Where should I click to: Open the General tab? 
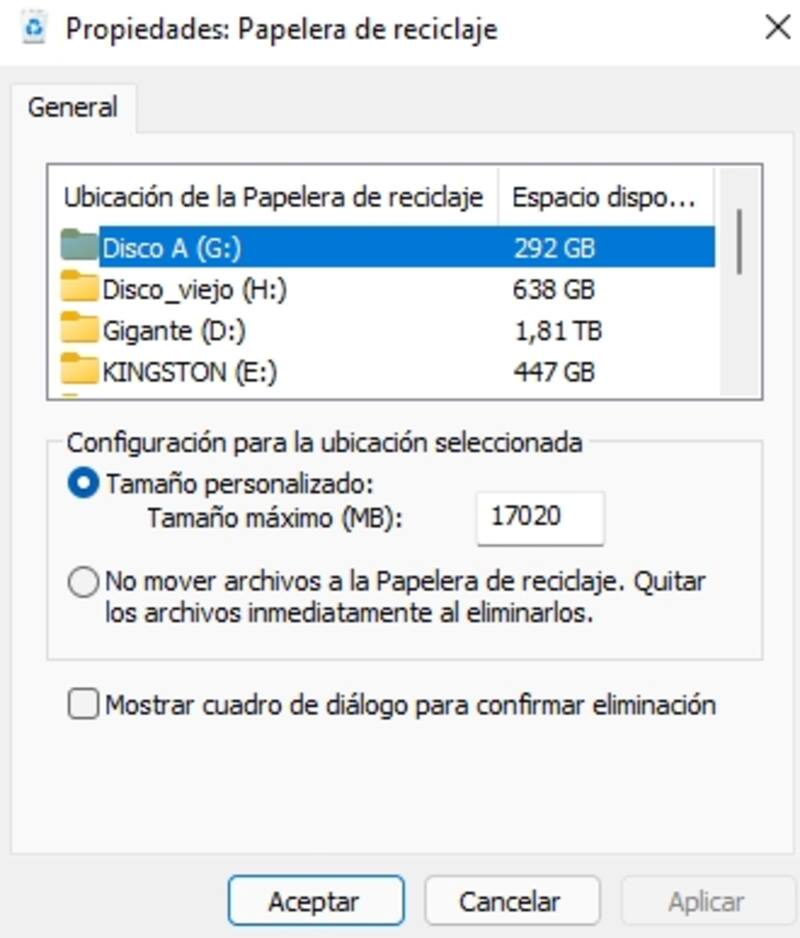click(73, 107)
